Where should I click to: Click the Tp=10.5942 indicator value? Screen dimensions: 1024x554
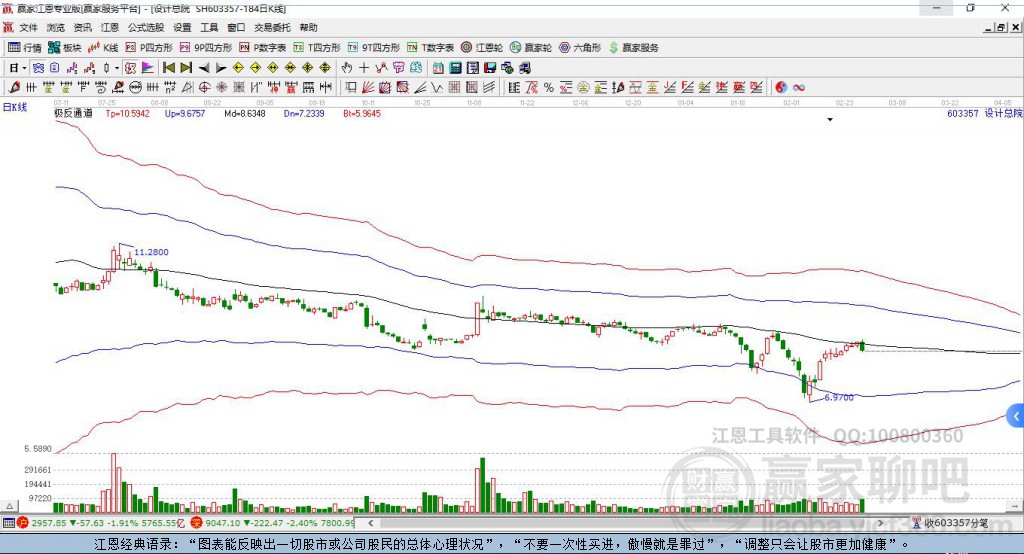coord(127,114)
